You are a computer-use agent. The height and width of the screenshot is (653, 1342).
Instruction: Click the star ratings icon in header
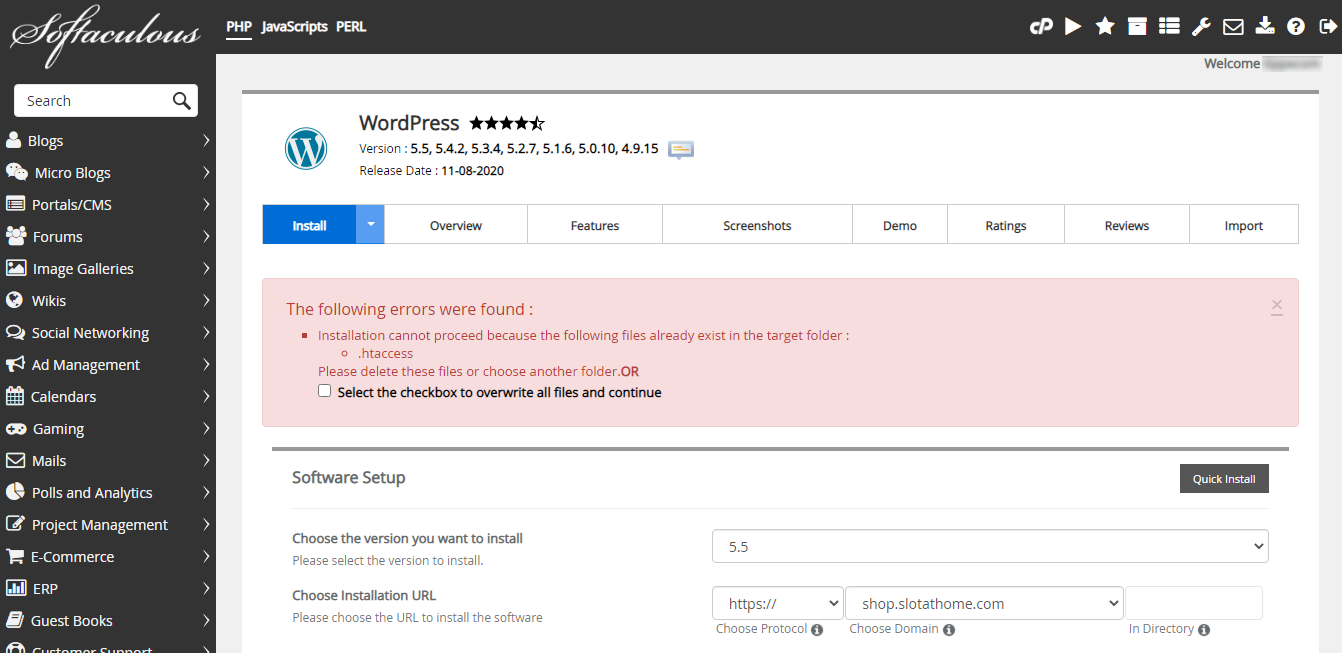point(1105,27)
